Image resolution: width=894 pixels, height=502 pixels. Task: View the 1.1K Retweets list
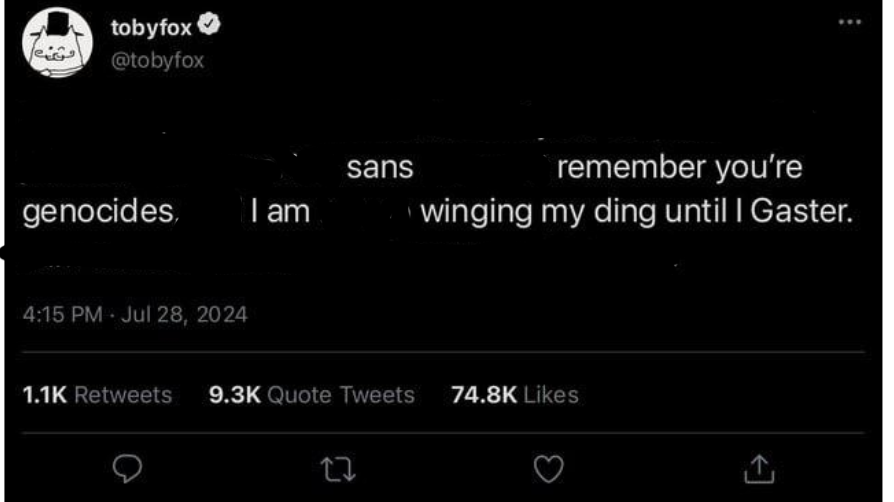96,395
